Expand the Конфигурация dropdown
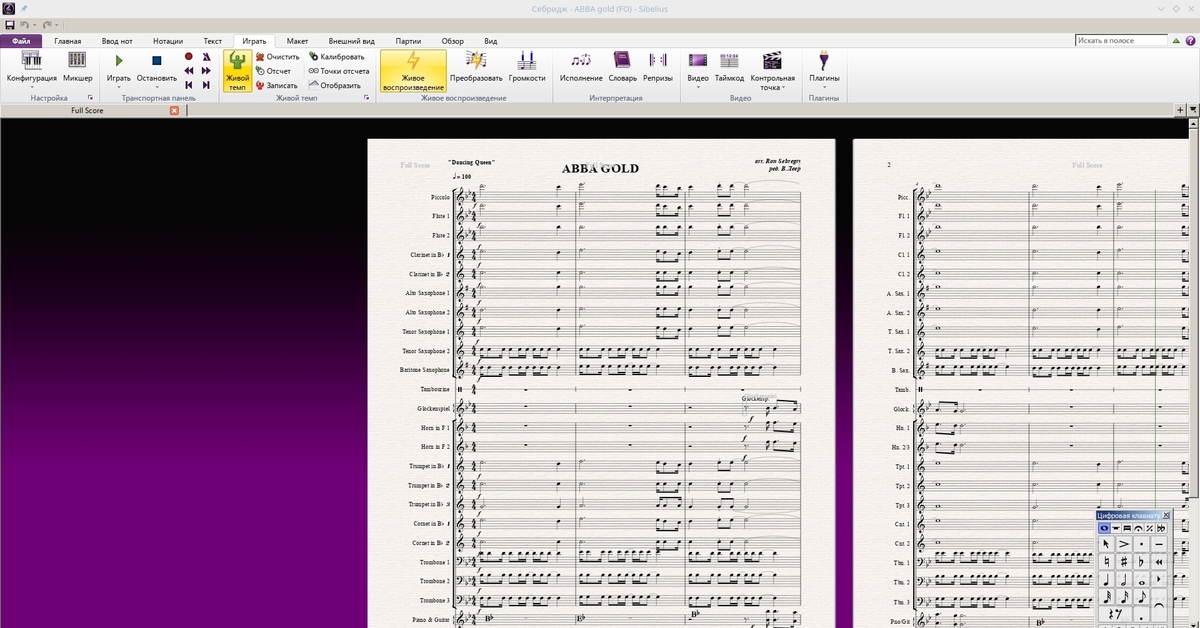 coord(31,87)
